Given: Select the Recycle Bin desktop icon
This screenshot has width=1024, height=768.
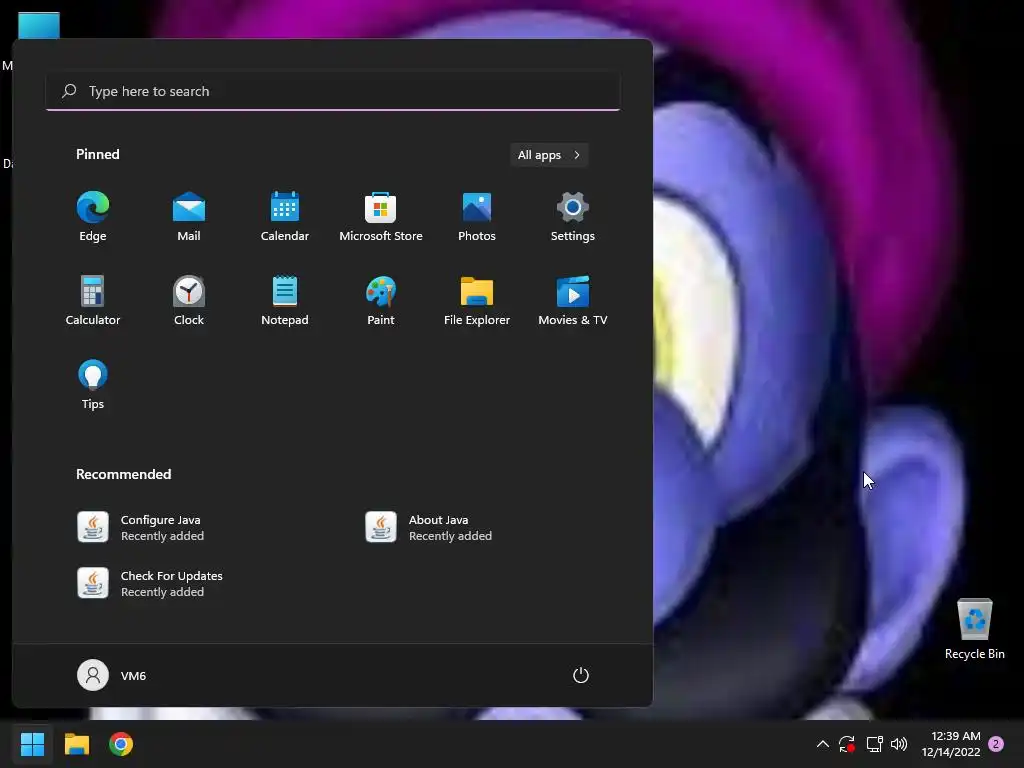Looking at the screenshot, I should point(974,629).
